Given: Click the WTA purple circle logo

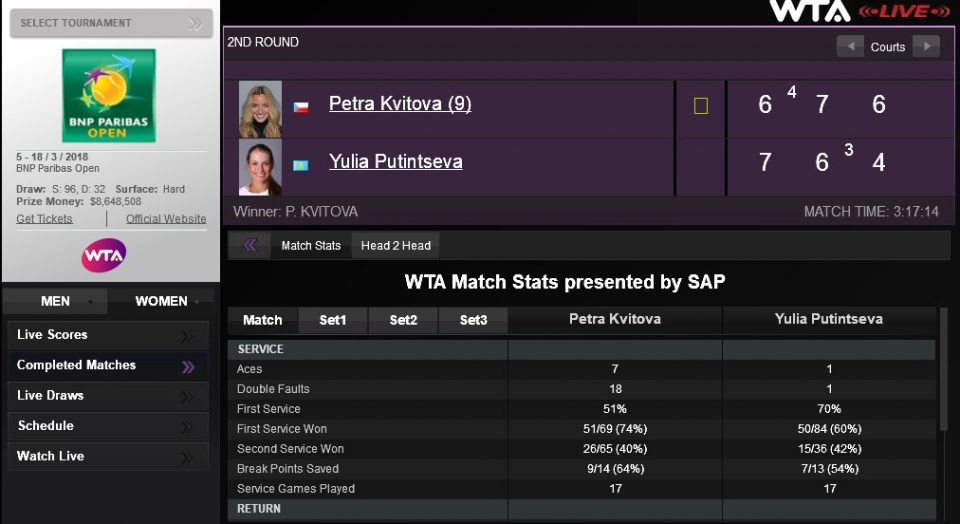Looking at the screenshot, I should click(104, 256).
